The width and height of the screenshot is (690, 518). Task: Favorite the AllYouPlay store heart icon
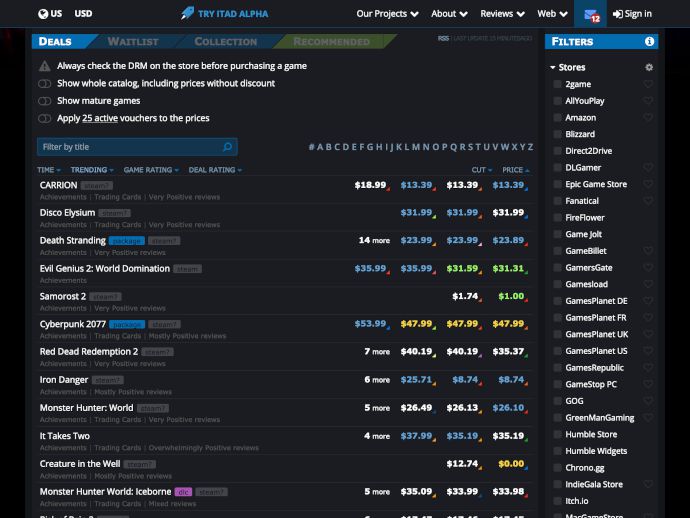pos(648,101)
